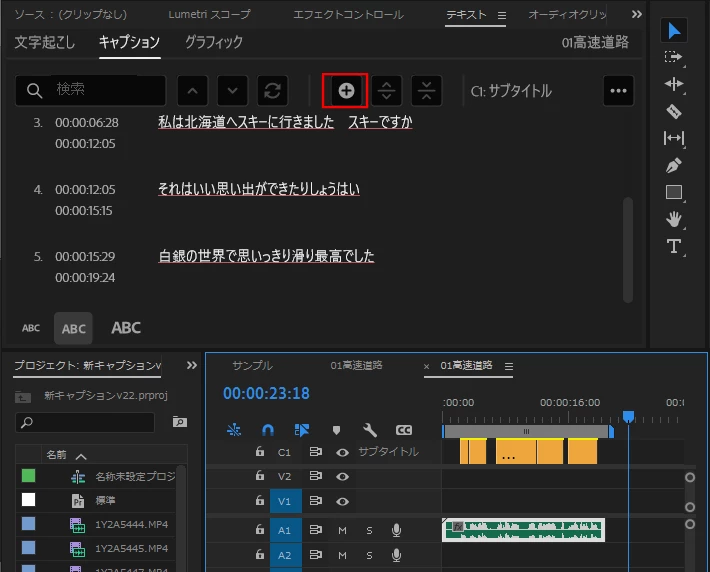Screen dimensions: 710x572
Task: Select the Ripple Edit tool
Action: 674,84
